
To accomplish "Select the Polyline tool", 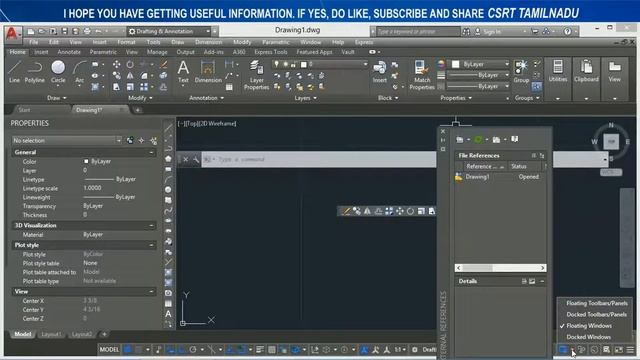I will tap(35, 71).
